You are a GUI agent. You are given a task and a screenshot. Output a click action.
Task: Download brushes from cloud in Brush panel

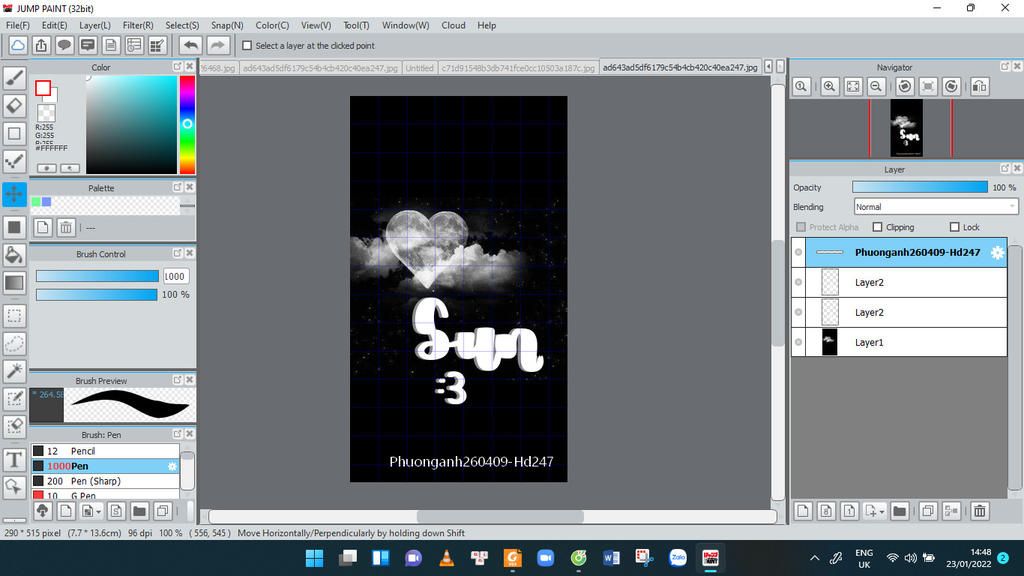point(42,511)
